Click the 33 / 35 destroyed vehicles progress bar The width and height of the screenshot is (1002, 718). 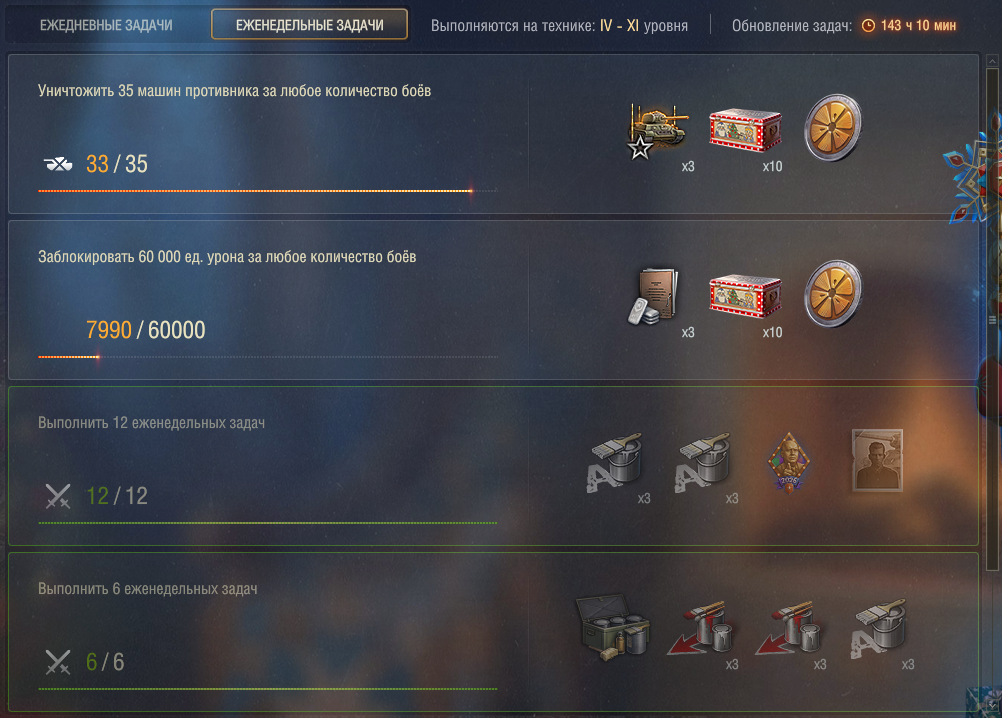[268, 190]
